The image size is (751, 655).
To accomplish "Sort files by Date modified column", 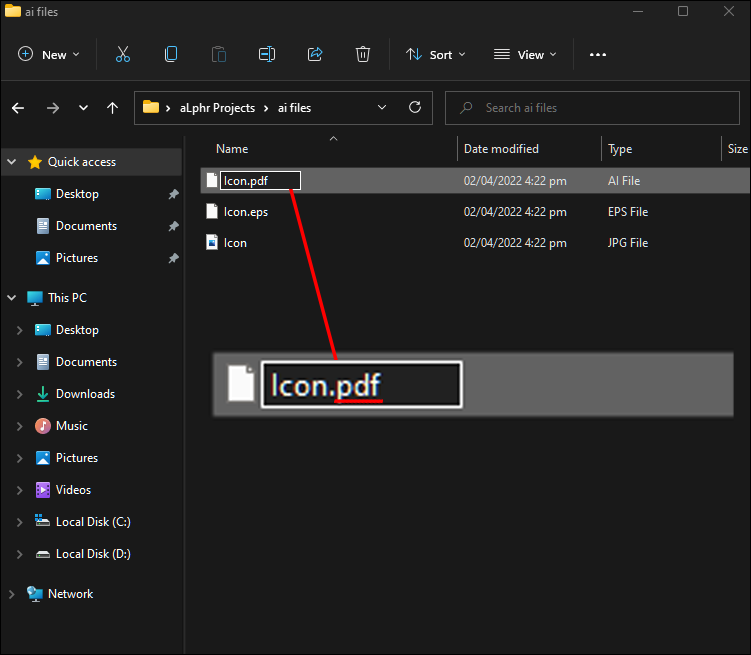I will point(501,149).
